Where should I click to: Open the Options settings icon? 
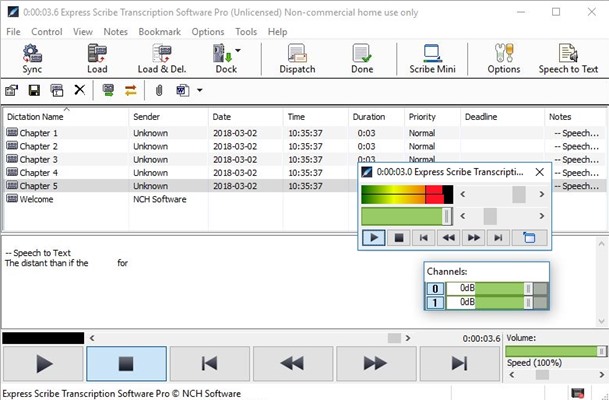coord(503,59)
